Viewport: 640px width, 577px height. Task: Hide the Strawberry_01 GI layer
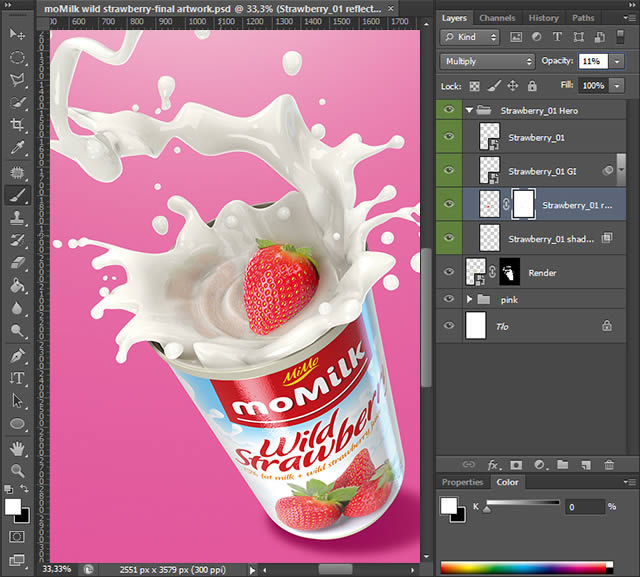coord(449,170)
